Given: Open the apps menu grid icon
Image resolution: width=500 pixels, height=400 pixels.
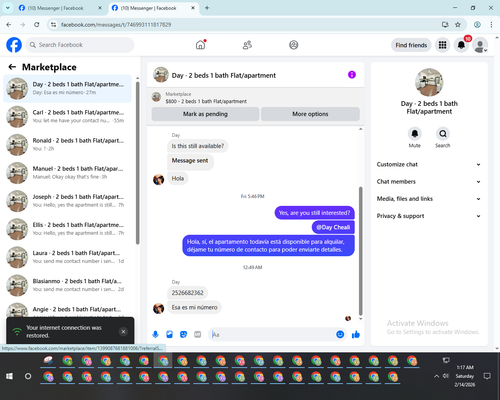Looking at the screenshot, I should point(442,45).
